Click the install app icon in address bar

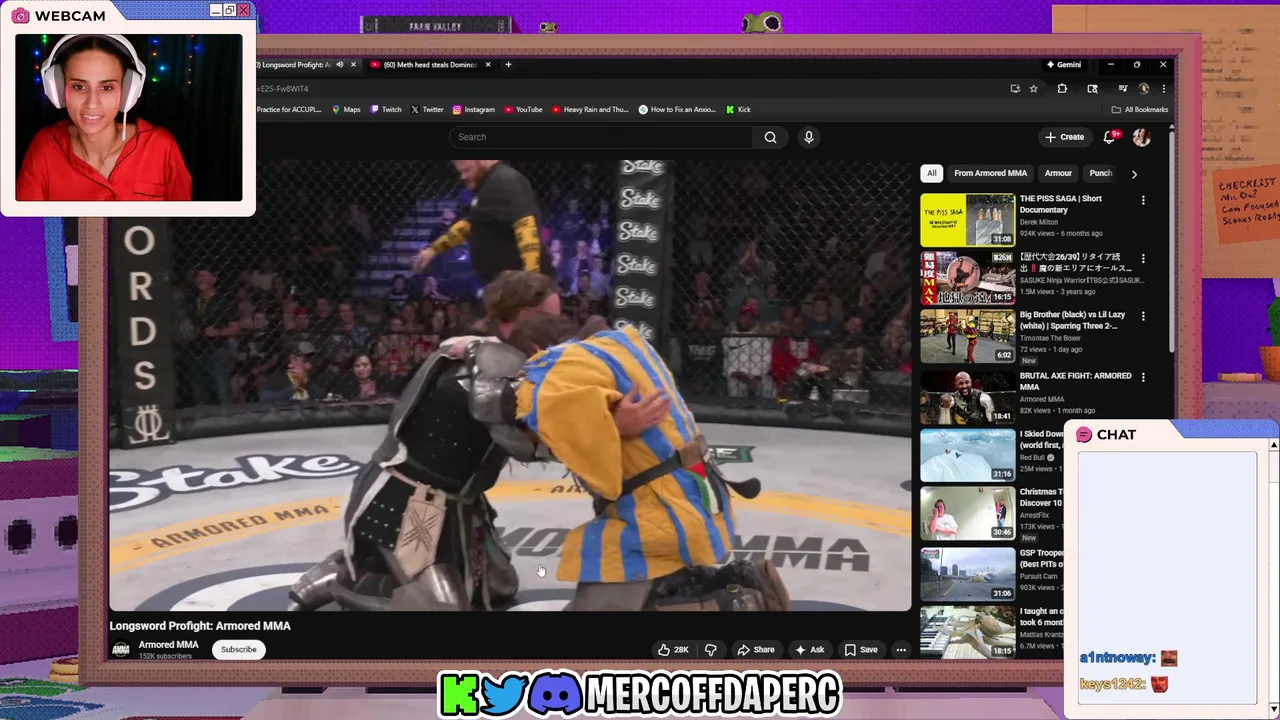point(1015,89)
